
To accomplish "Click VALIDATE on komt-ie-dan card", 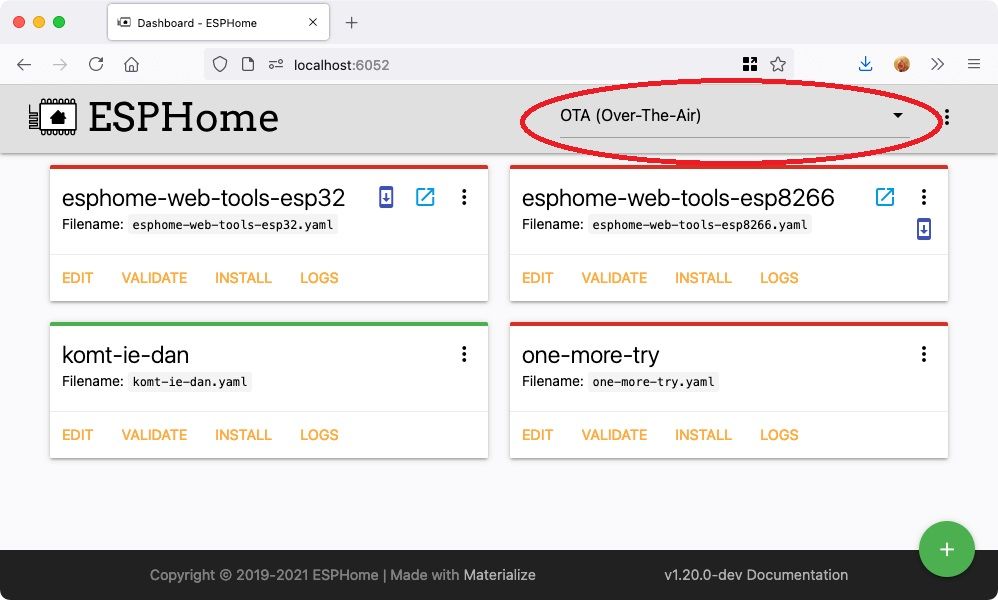I will pos(154,435).
